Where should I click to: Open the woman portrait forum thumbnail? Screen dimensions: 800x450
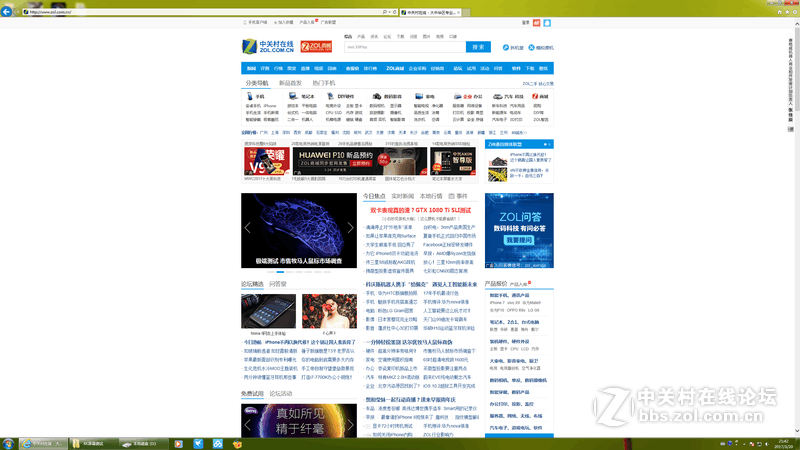click(329, 311)
